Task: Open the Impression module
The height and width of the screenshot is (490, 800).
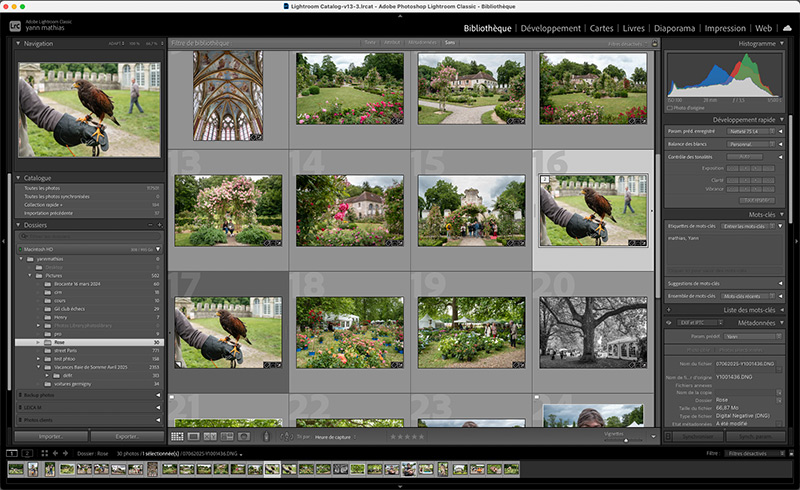Action: 725,28
